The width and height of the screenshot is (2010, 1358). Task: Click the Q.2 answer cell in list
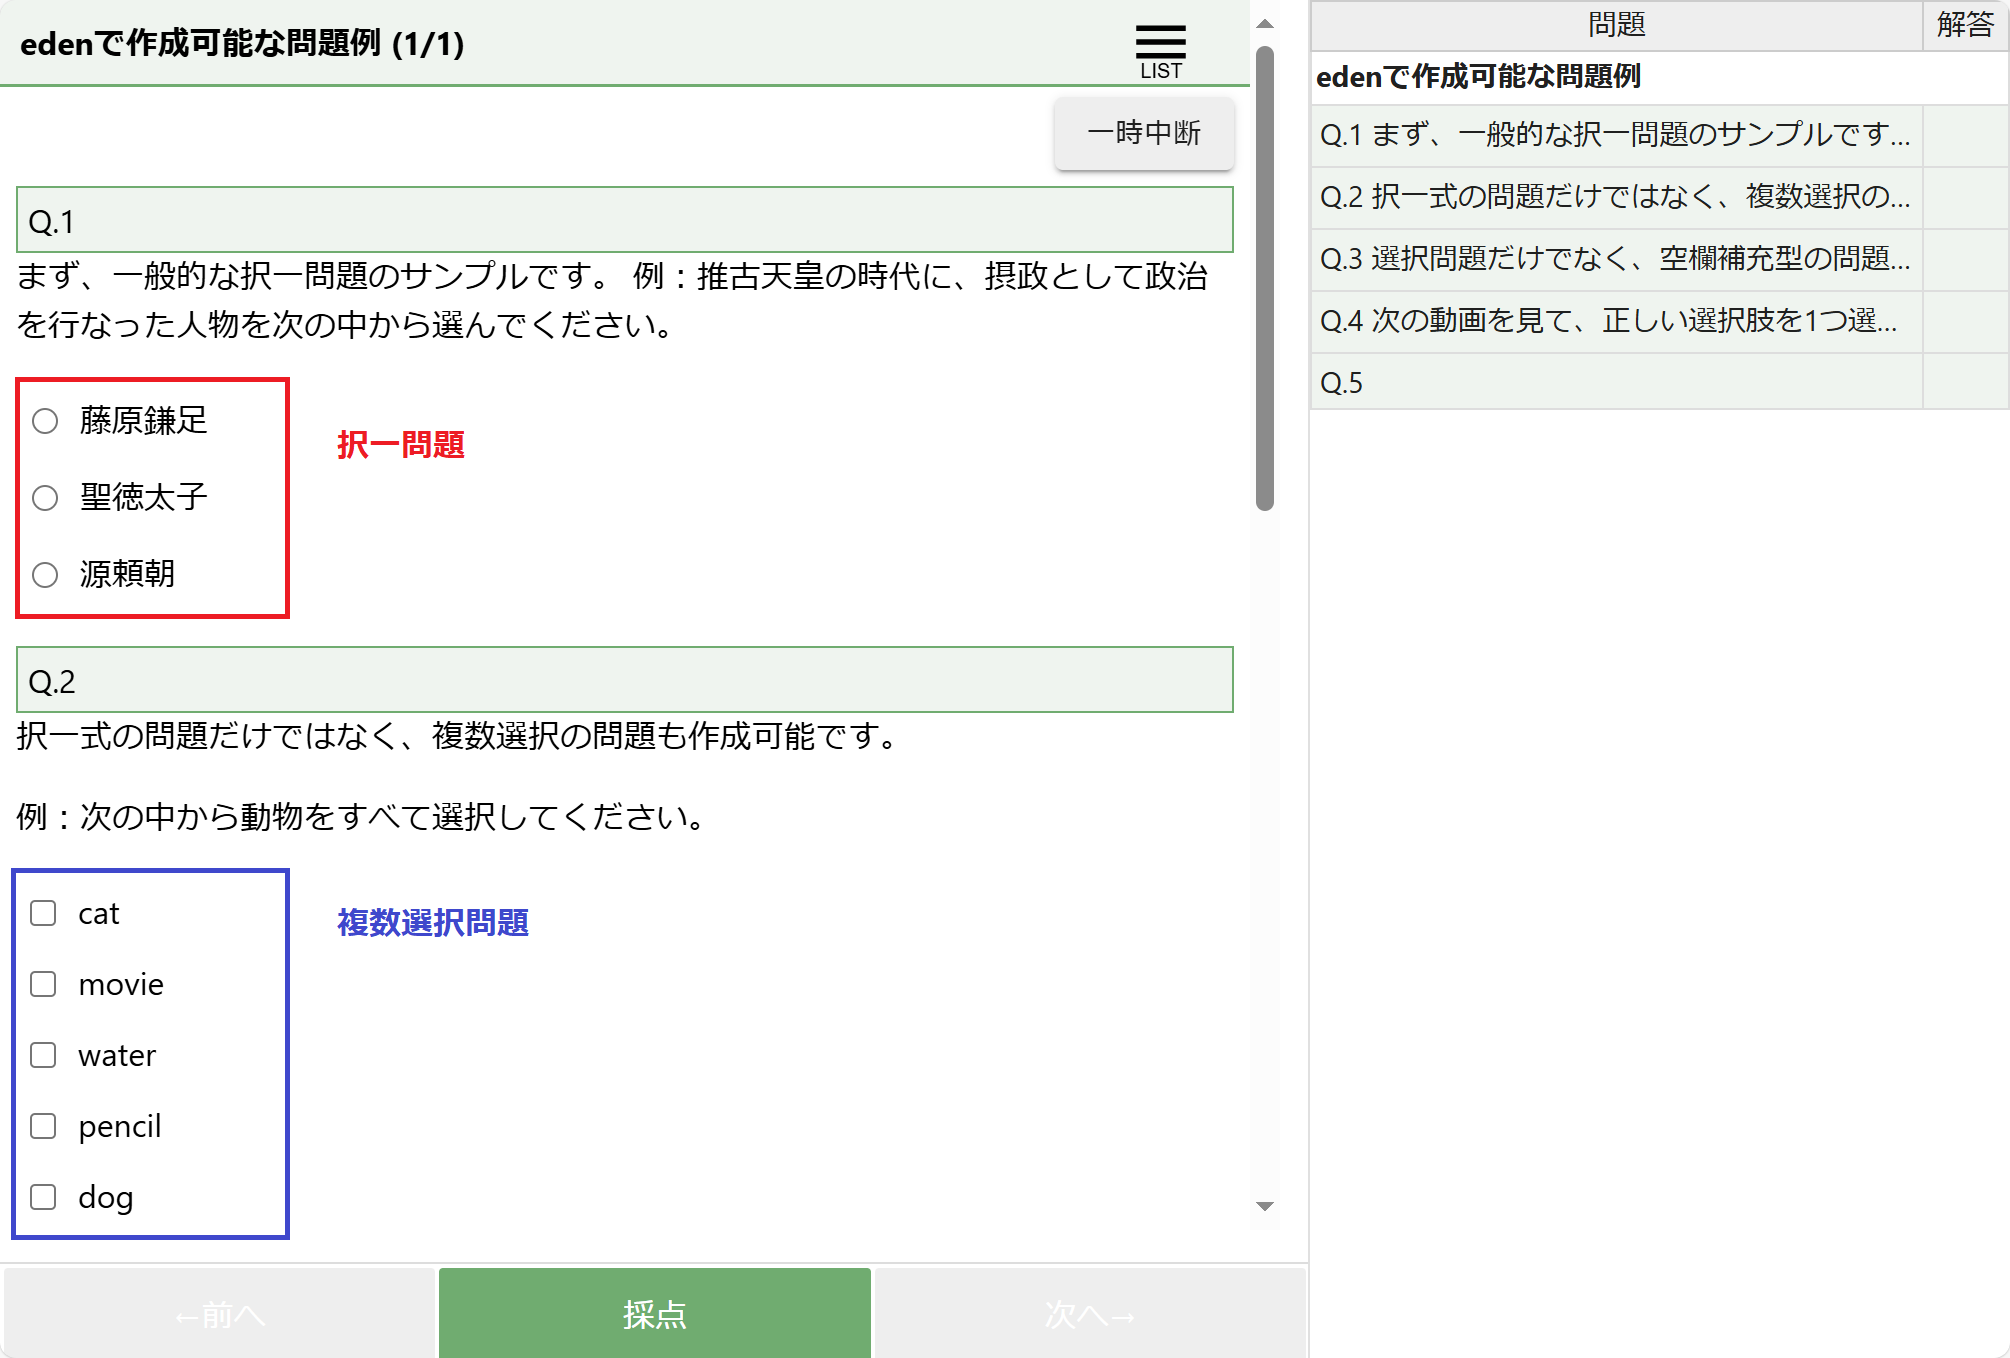click(x=1965, y=197)
